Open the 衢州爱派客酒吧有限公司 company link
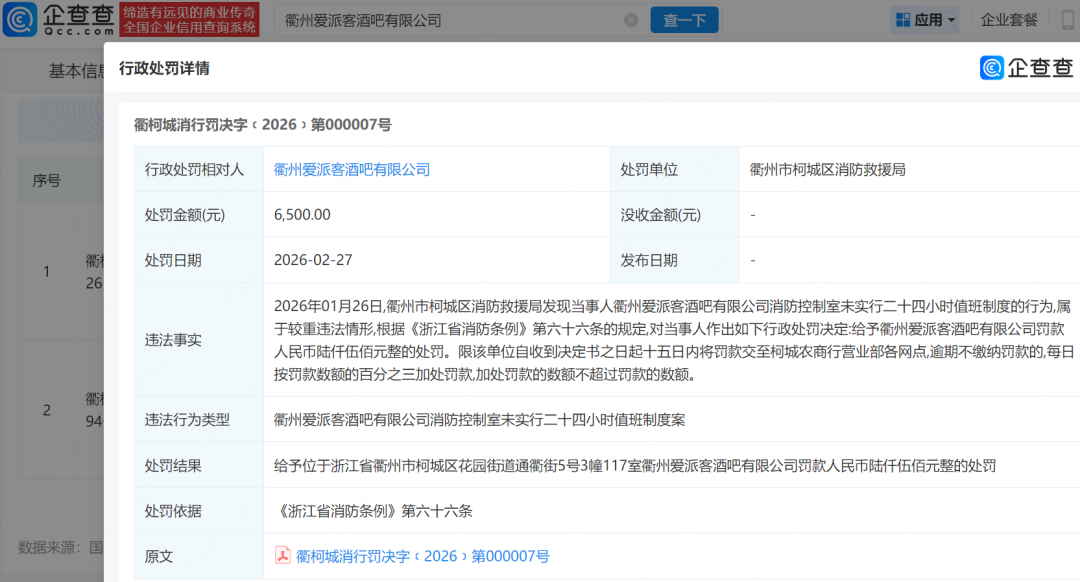The height and width of the screenshot is (582, 1080). point(352,169)
